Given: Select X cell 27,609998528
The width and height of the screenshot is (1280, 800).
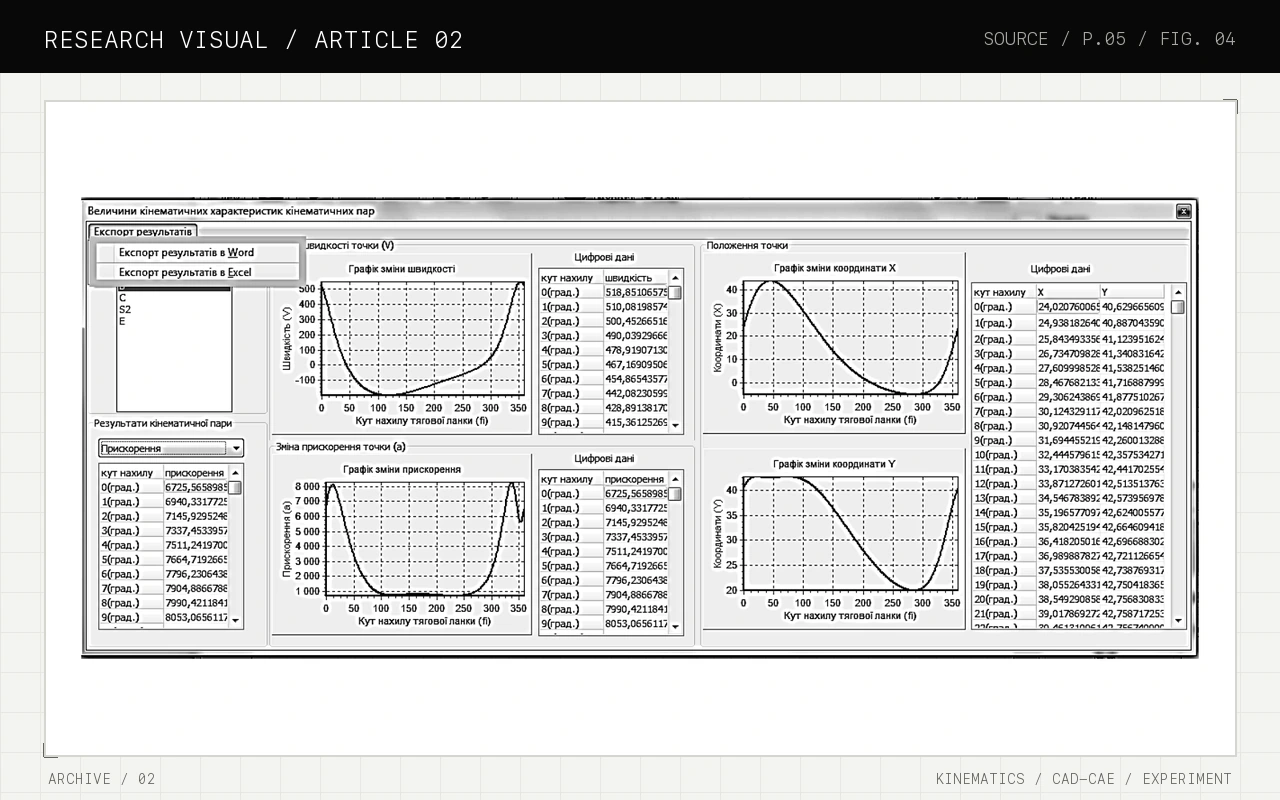Looking at the screenshot, I should (1068, 368).
